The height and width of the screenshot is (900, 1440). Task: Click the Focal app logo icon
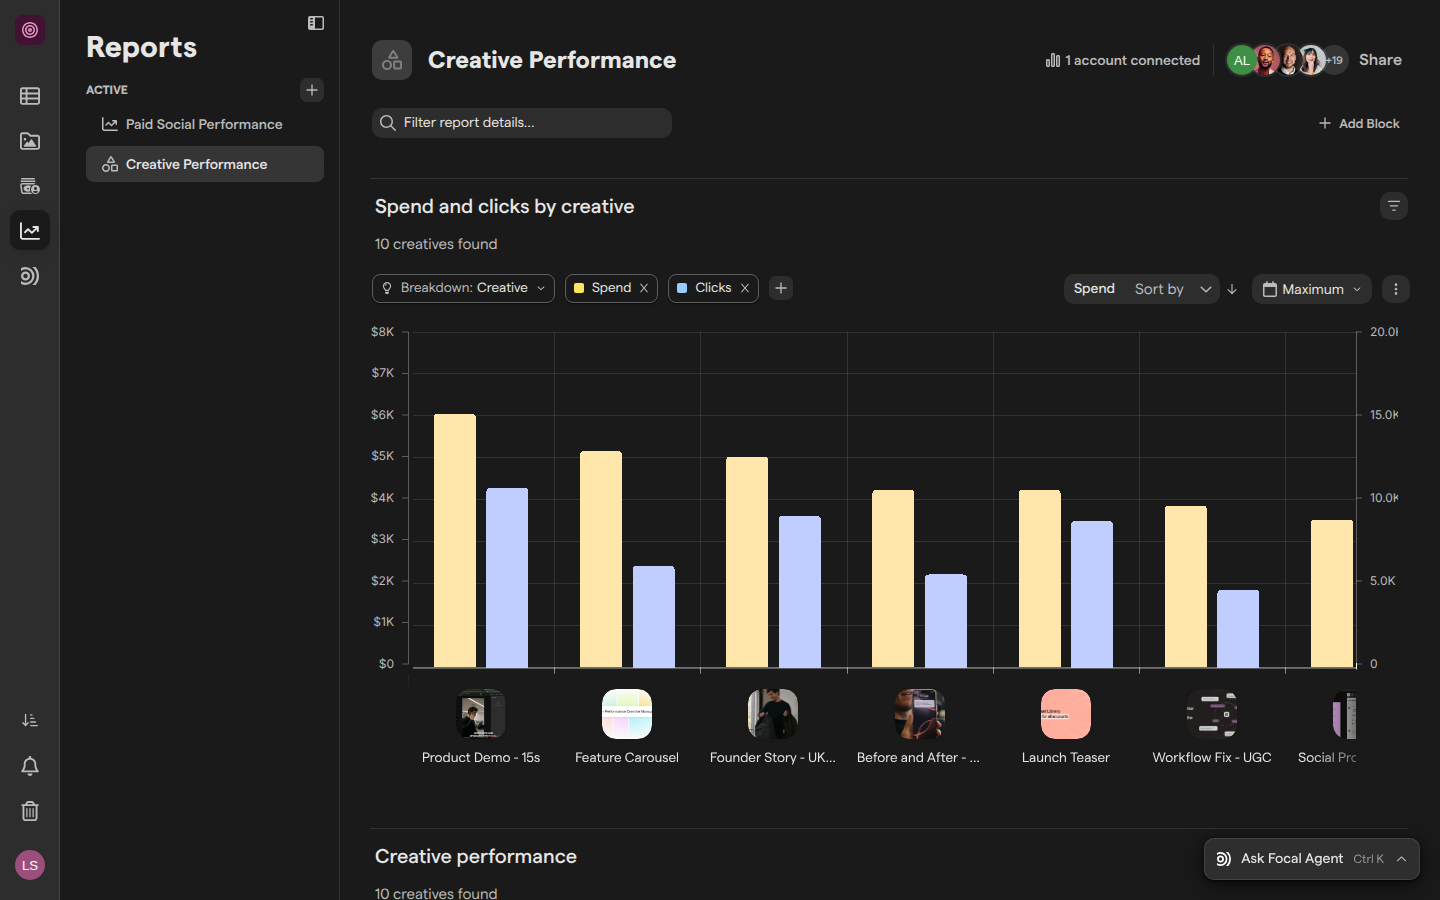click(30, 30)
